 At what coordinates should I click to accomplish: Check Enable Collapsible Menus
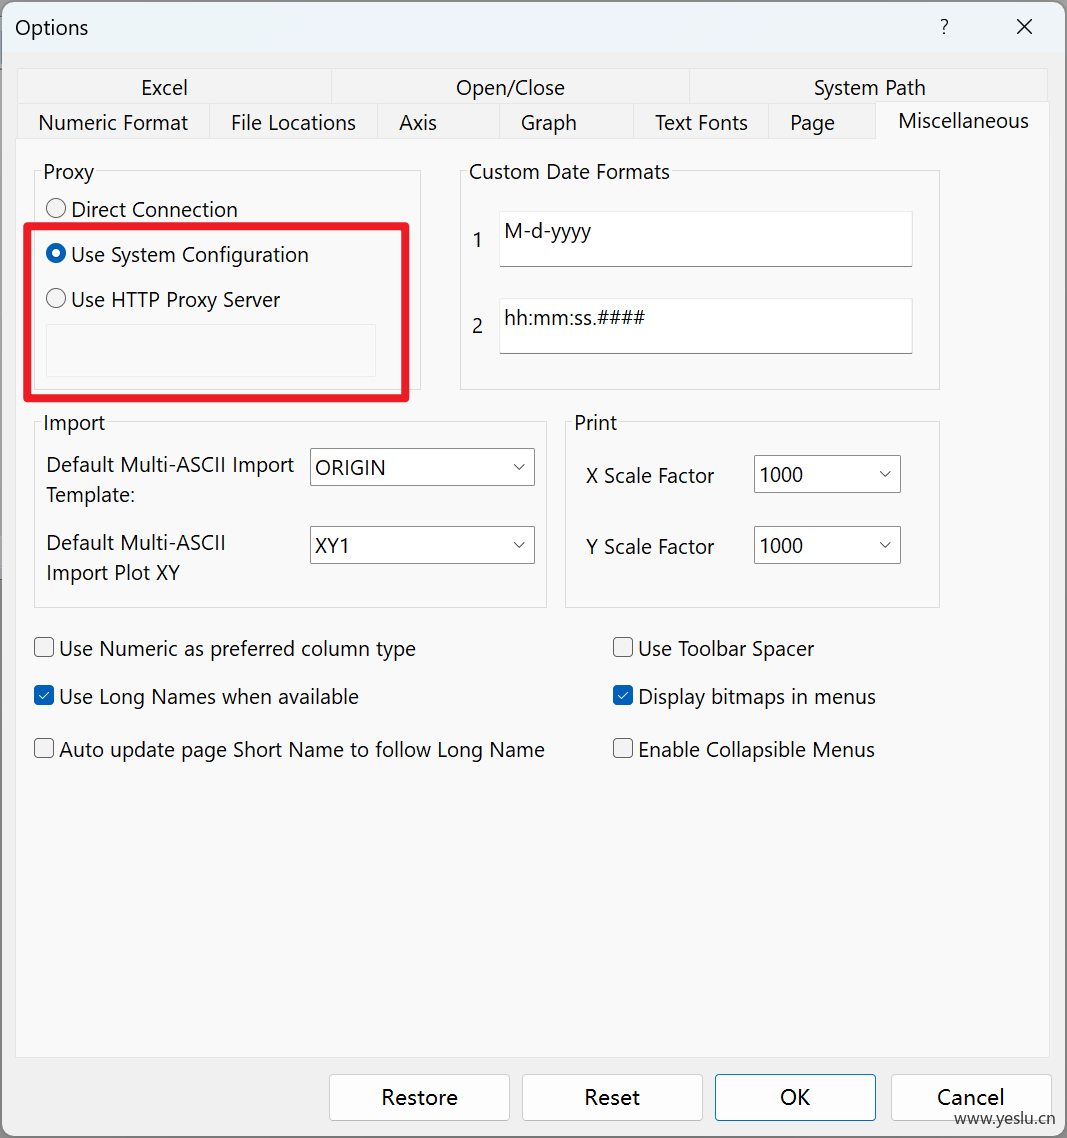click(623, 749)
